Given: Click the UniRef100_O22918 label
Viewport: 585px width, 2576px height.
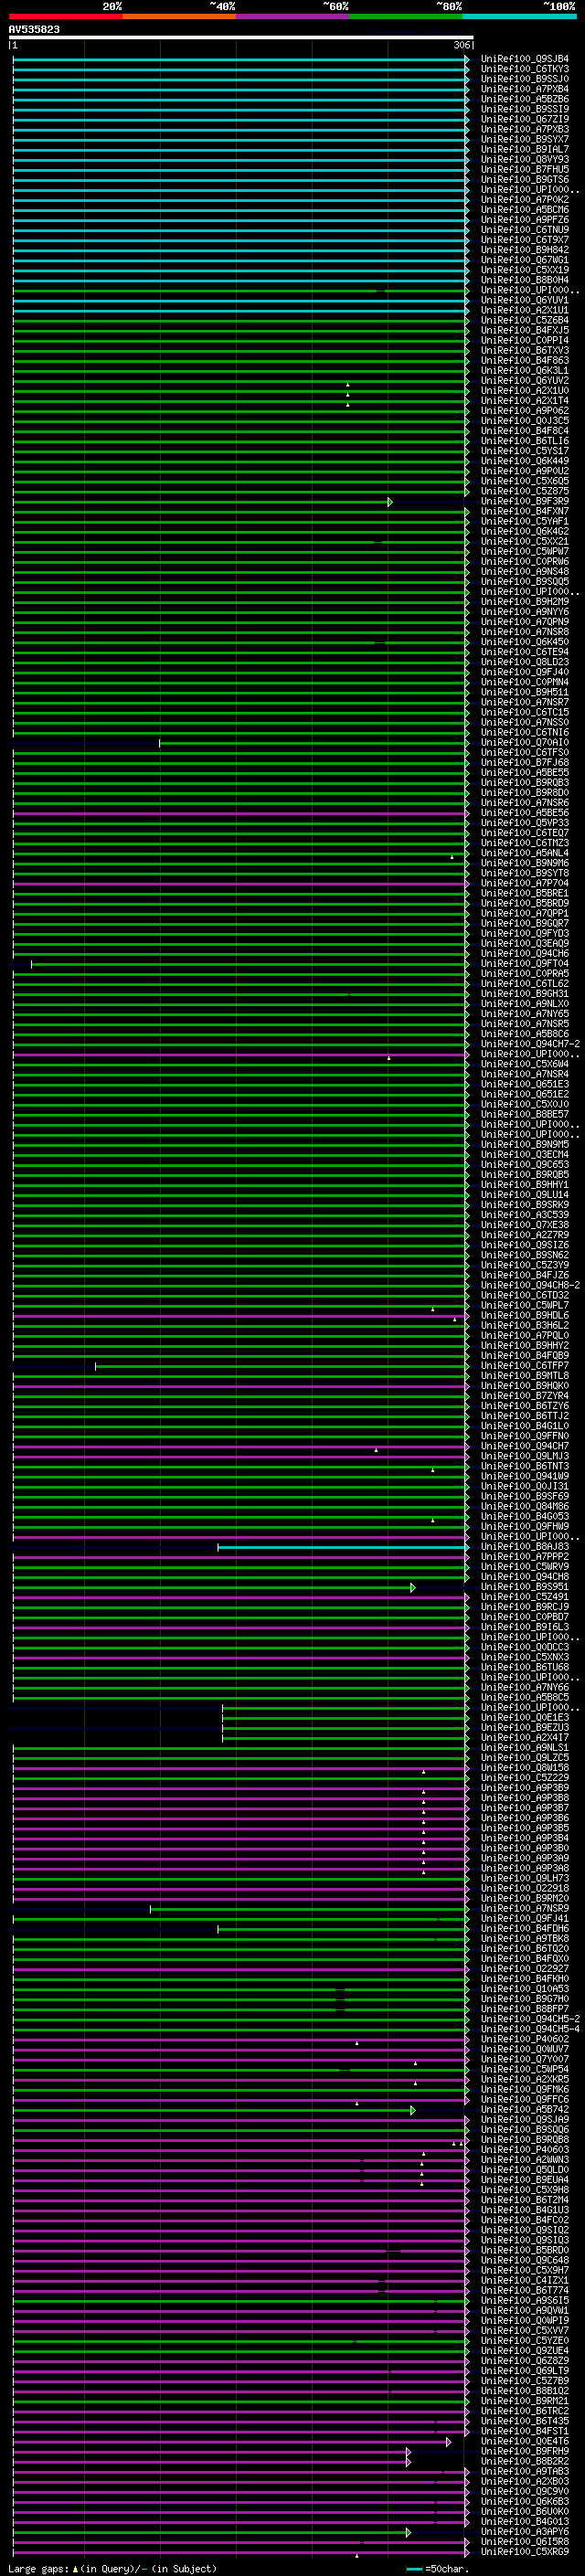Looking at the screenshot, I should (524, 1888).
